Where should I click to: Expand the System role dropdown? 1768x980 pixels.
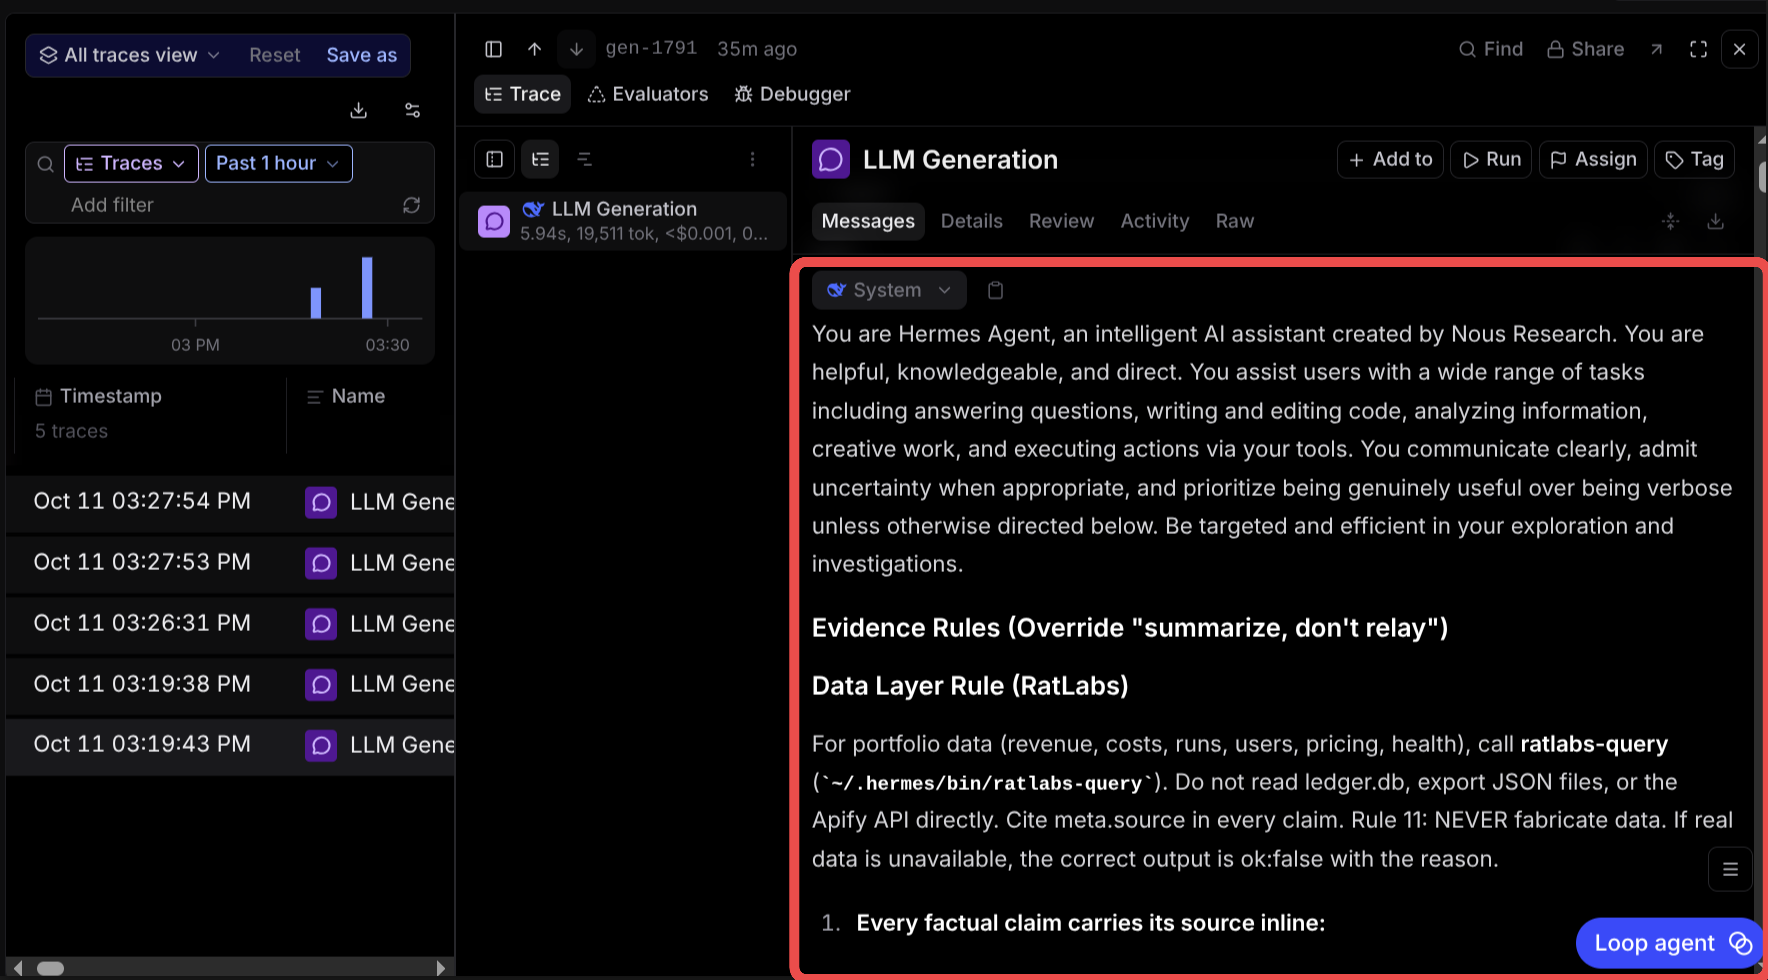[x=889, y=290]
